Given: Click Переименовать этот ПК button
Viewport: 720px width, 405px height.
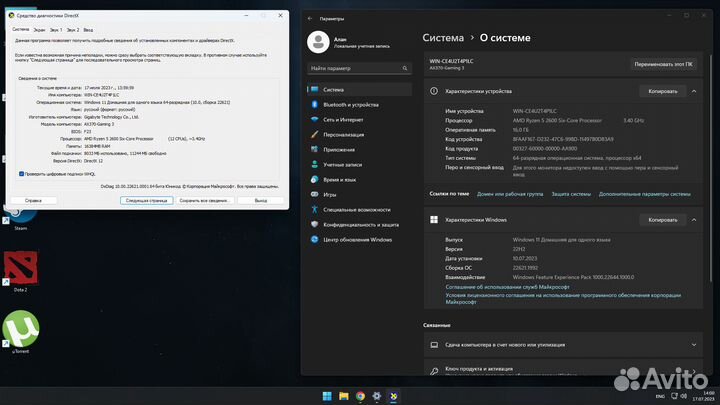Looking at the screenshot, I should coord(663,64).
